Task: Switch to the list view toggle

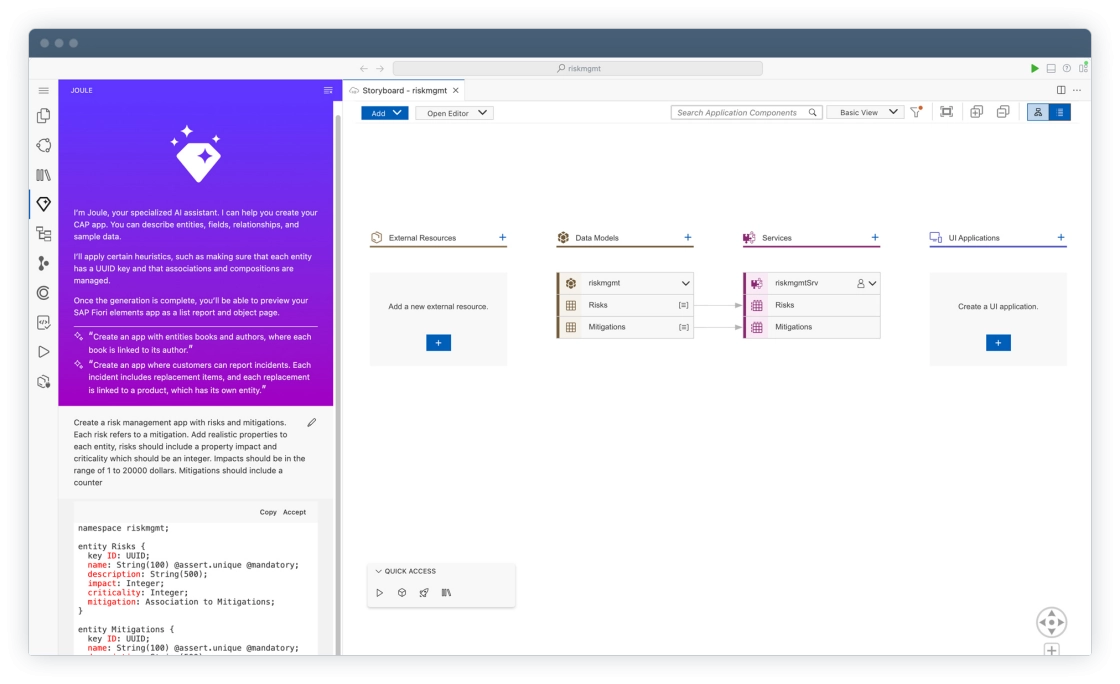Action: click(x=1060, y=112)
